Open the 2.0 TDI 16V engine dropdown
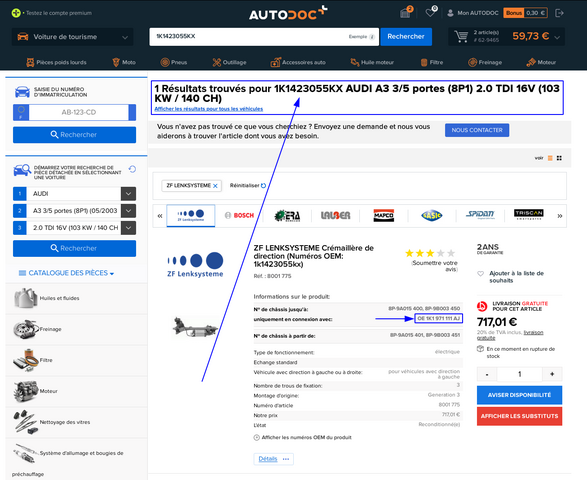Viewport: 587px width, 480px height. (x=74, y=228)
